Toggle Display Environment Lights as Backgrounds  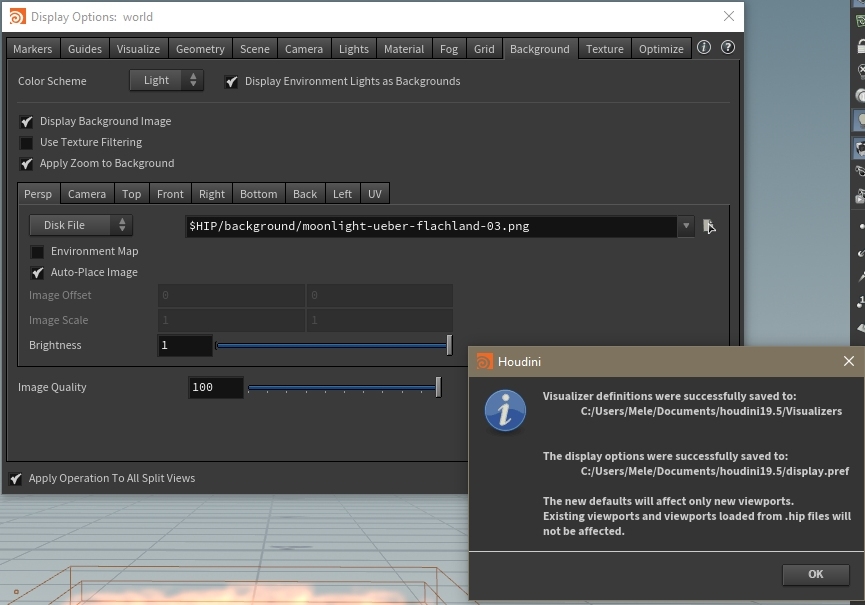click(x=231, y=82)
